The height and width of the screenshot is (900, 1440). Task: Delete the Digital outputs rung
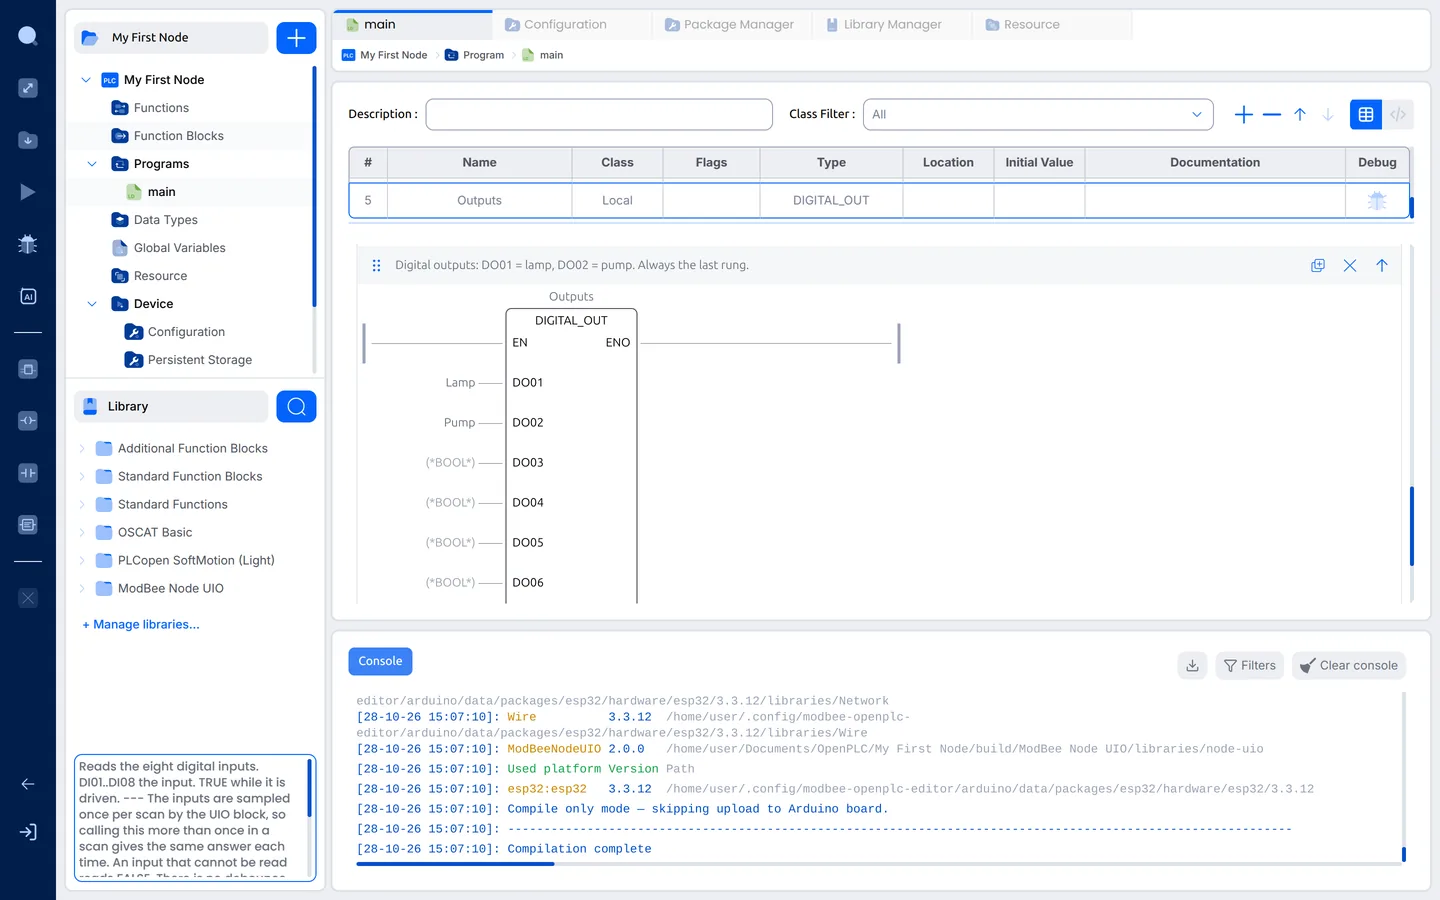[1350, 265]
